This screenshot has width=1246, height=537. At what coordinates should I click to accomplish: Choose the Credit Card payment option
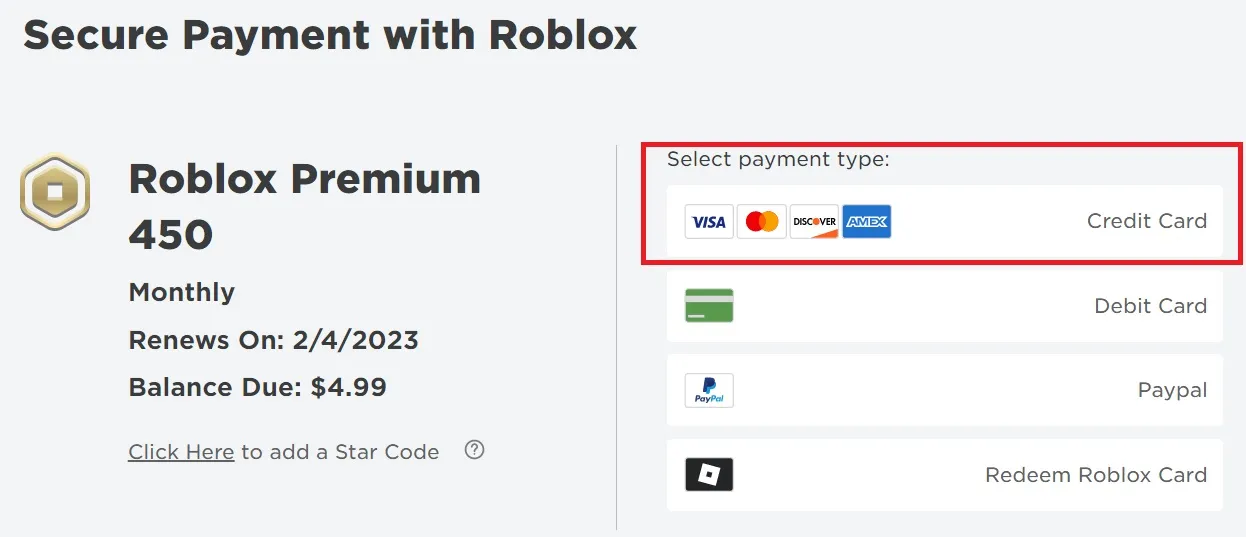[x=945, y=221]
